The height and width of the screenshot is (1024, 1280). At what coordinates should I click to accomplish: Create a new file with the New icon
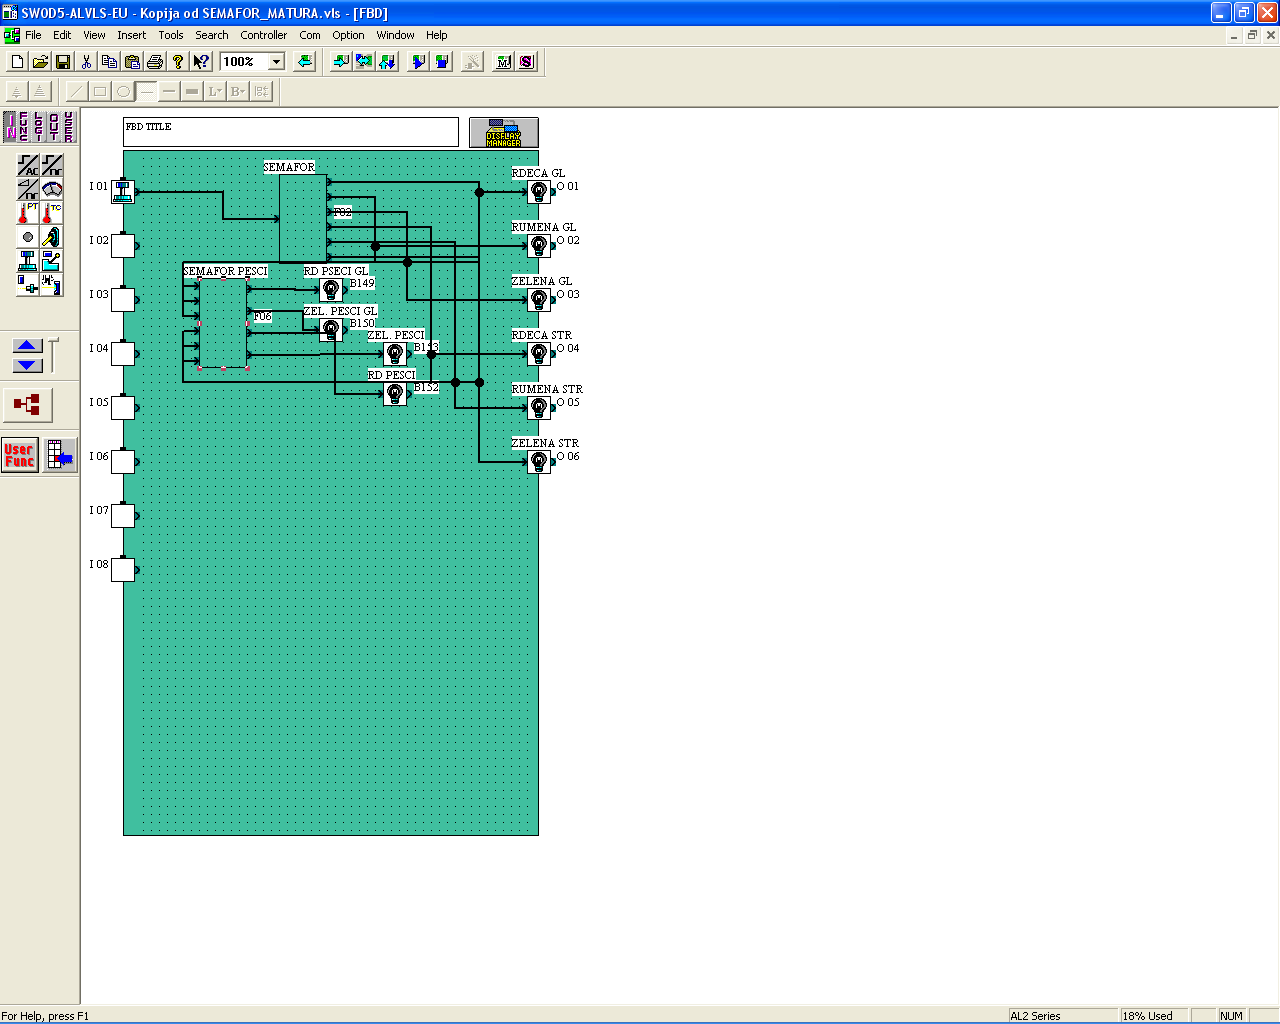[17, 61]
